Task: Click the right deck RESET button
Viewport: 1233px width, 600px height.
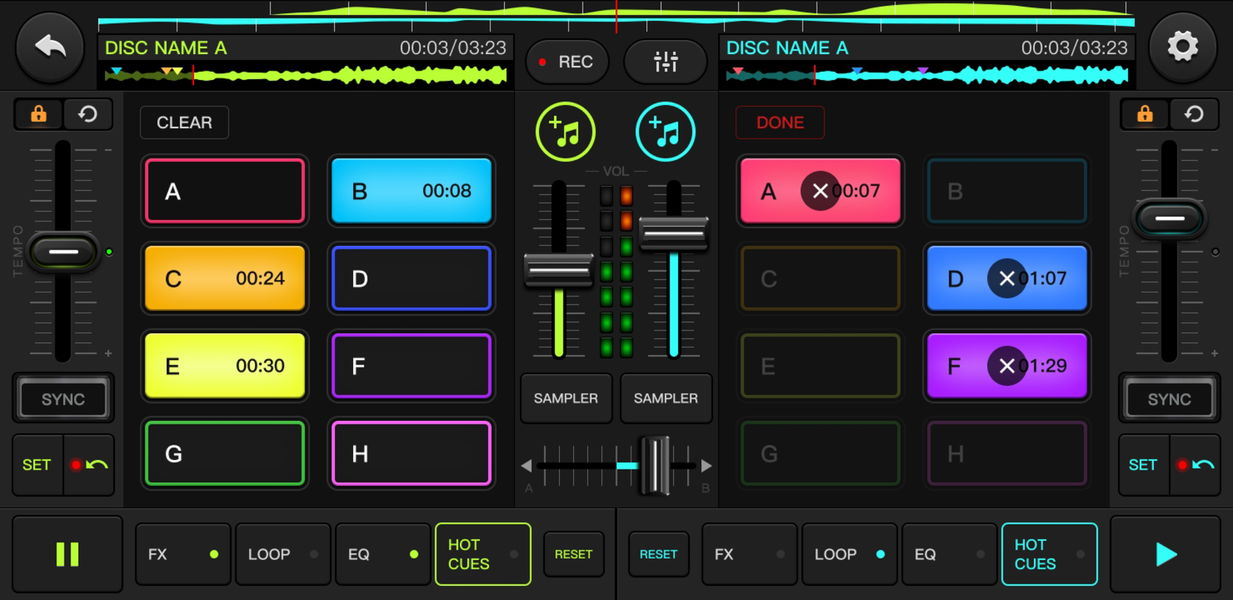Action: point(659,554)
